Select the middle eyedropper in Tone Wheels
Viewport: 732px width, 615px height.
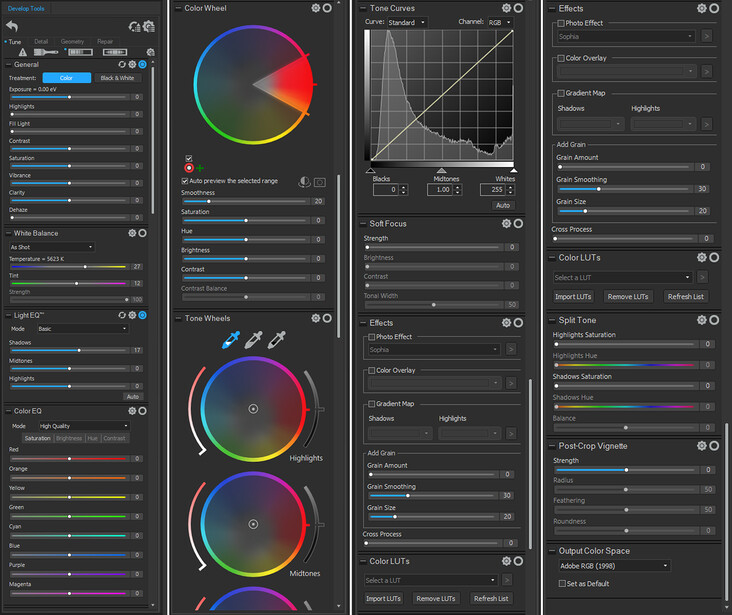(x=254, y=340)
